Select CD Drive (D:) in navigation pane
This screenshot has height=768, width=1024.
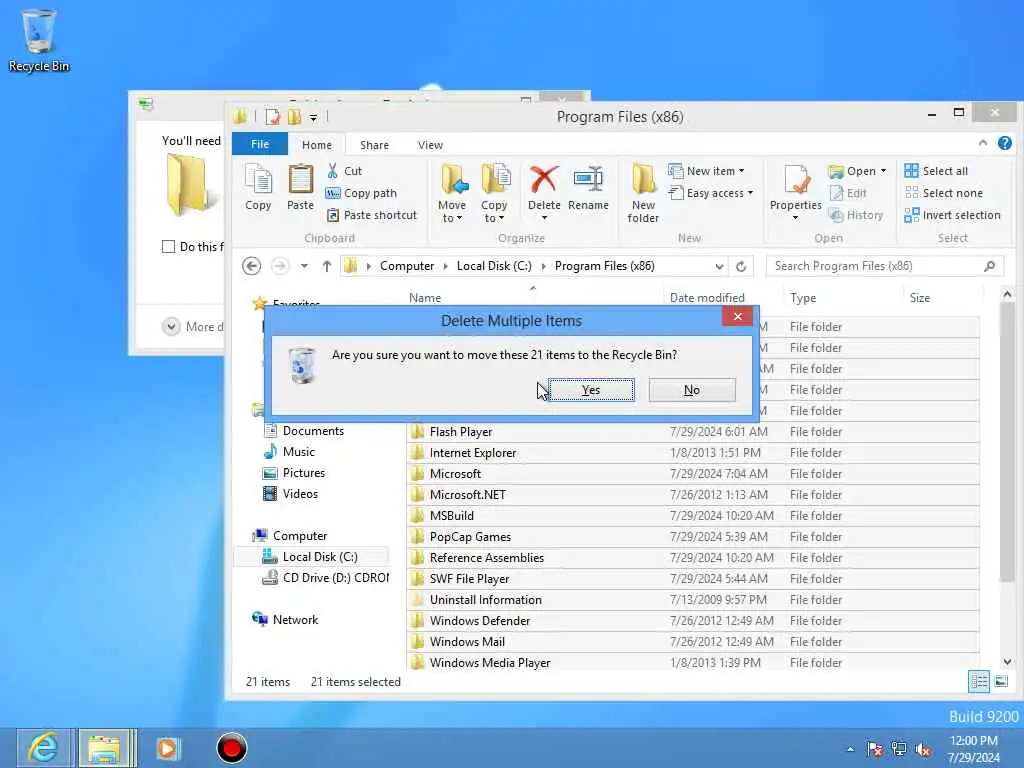(x=325, y=578)
